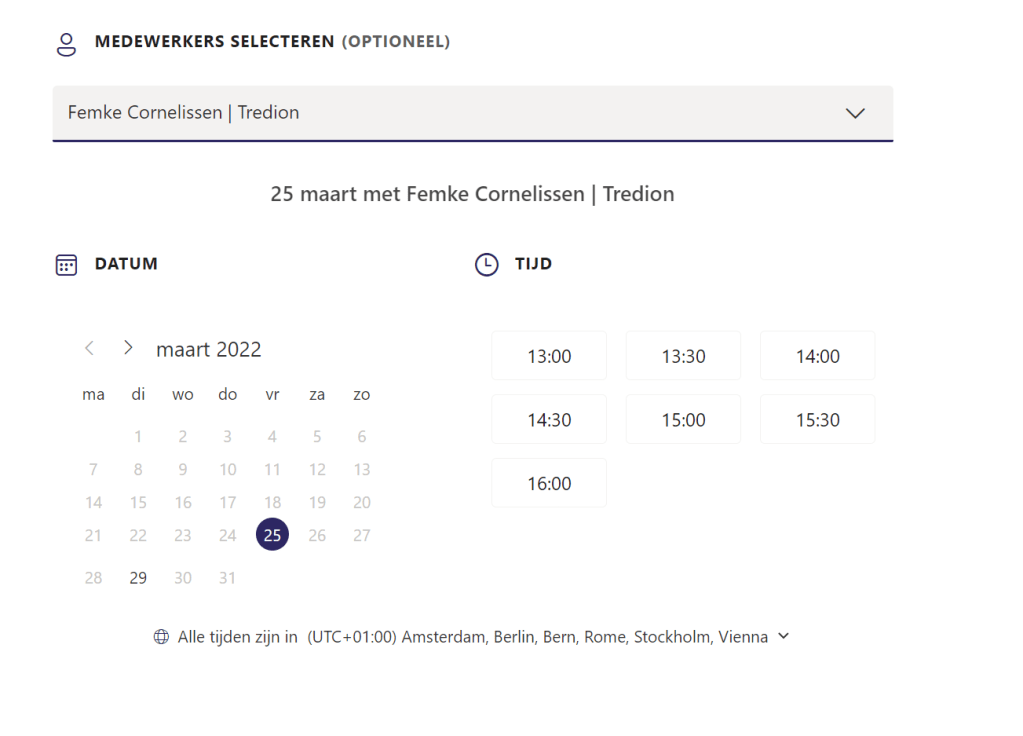The image size is (1023, 736).
Task: Click the calendar icon next to Datum
Action: coord(66,265)
